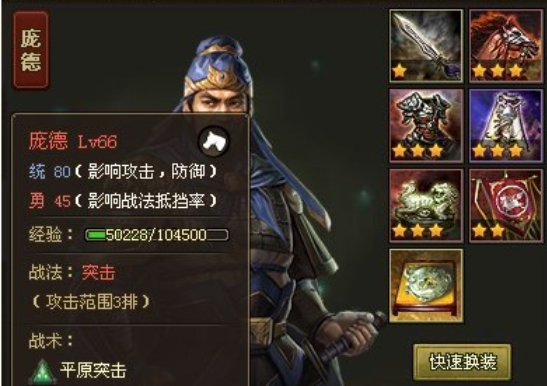Screen dimensions: 547x386
Task: Click the 统 80 command stat line
Action: click(x=123, y=171)
